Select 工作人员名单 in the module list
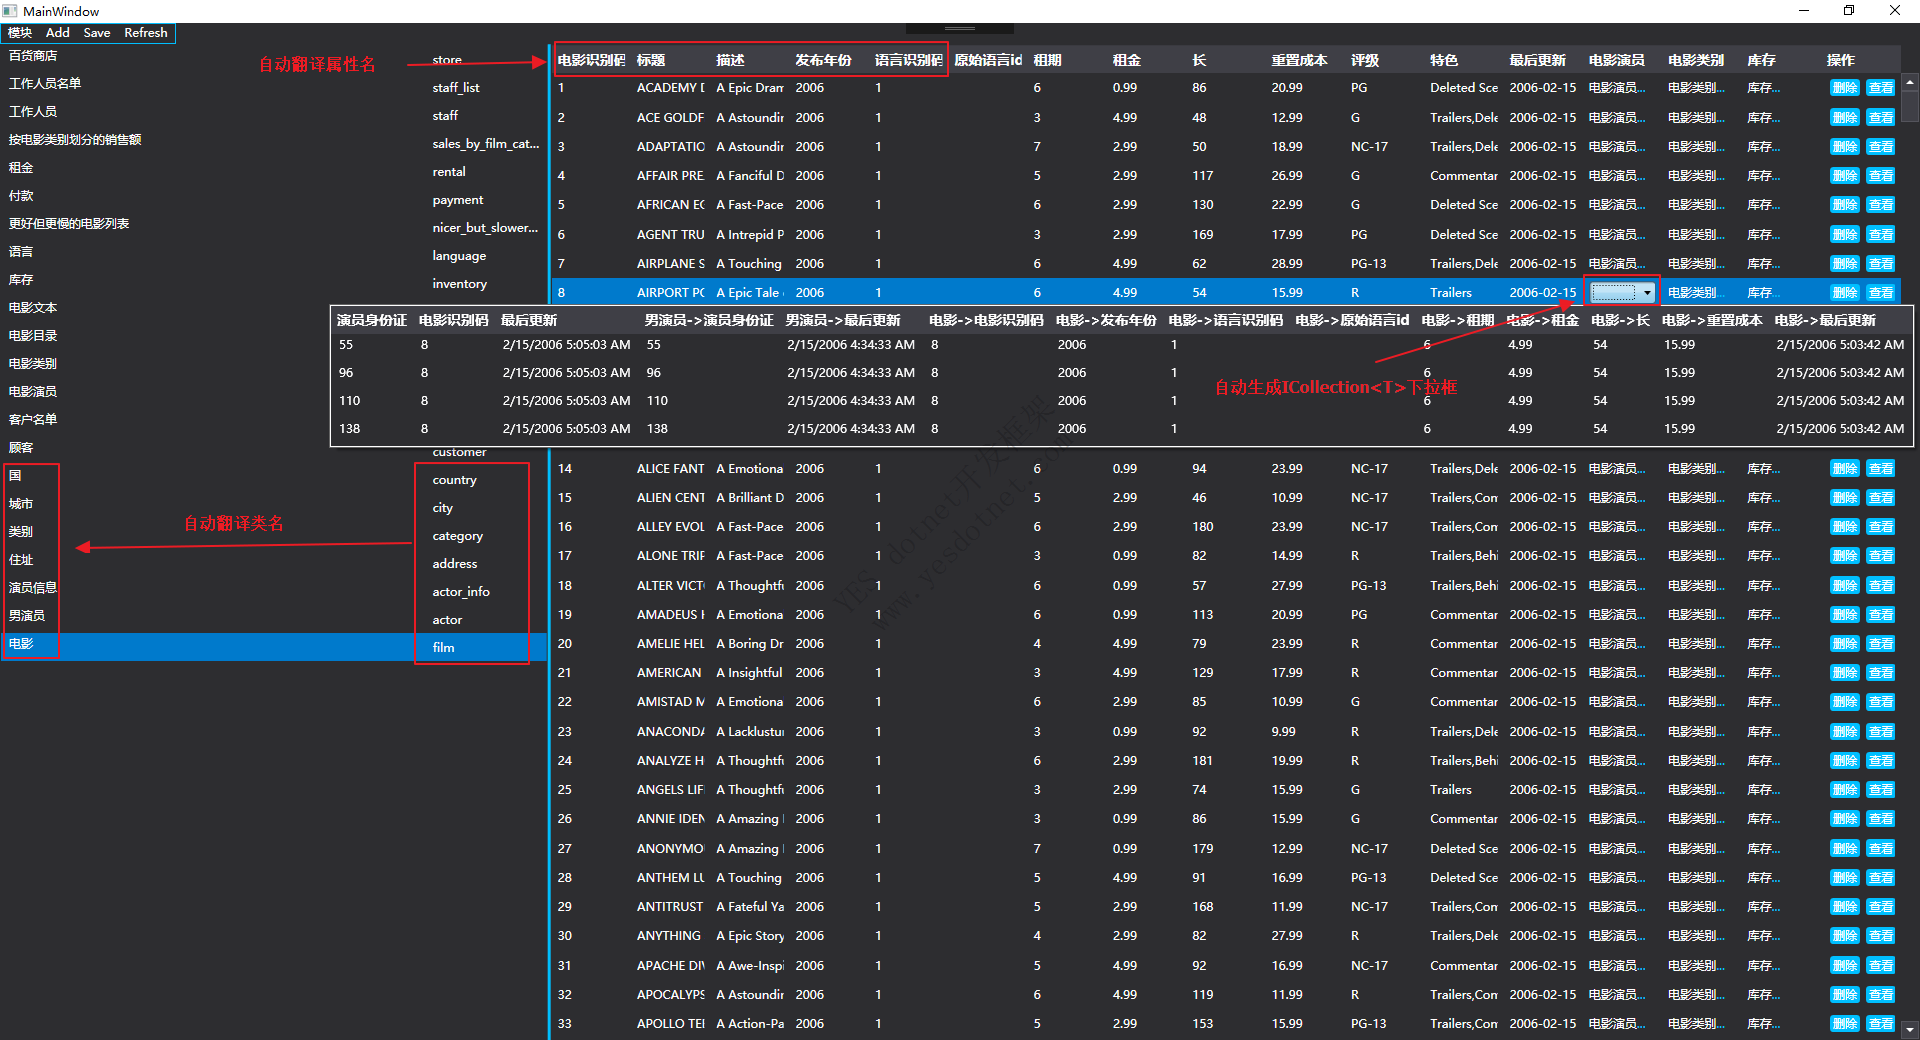This screenshot has width=1920, height=1040. click(45, 84)
